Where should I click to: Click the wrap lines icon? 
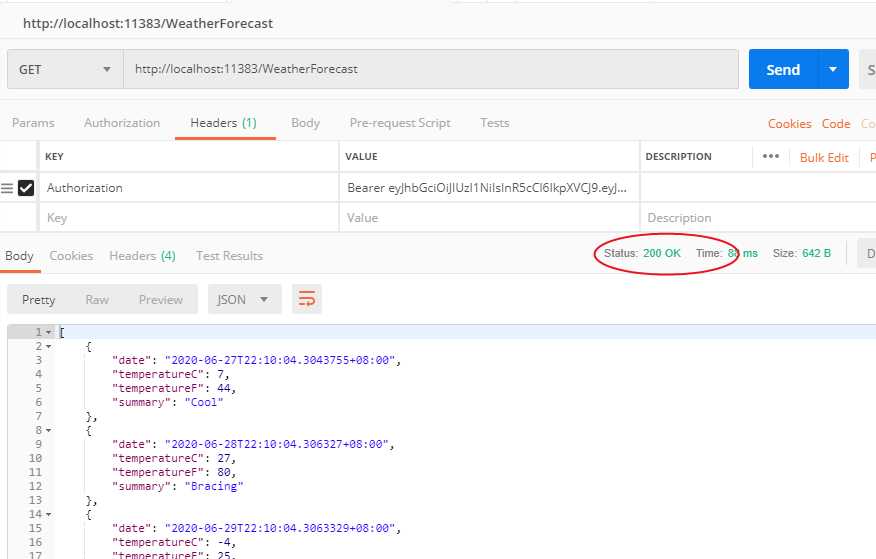click(x=307, y=299)
